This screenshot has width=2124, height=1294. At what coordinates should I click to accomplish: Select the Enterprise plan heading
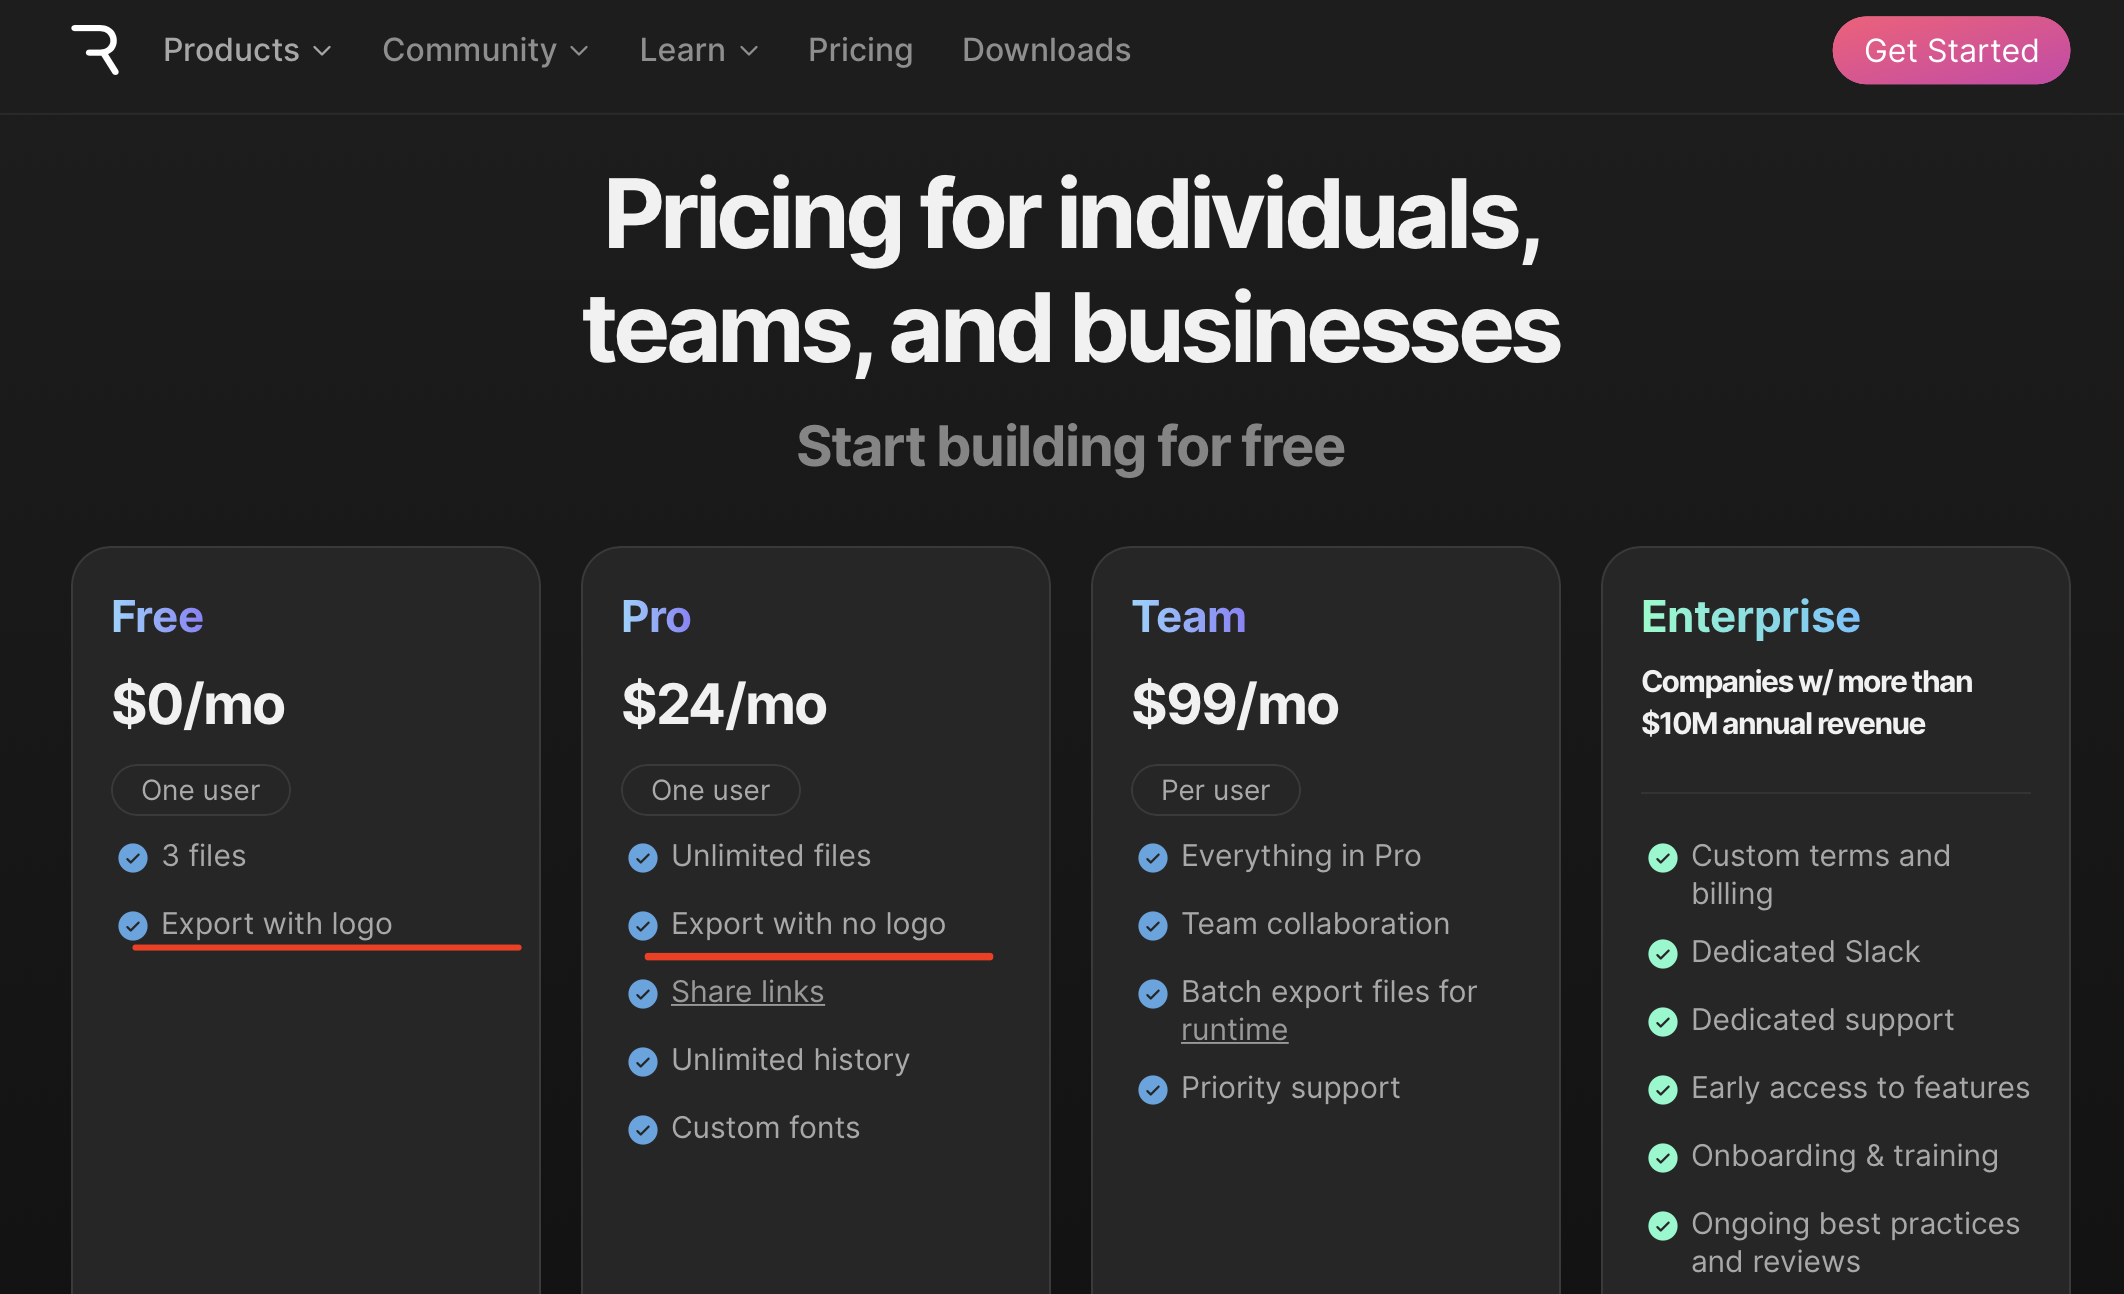1750,617
